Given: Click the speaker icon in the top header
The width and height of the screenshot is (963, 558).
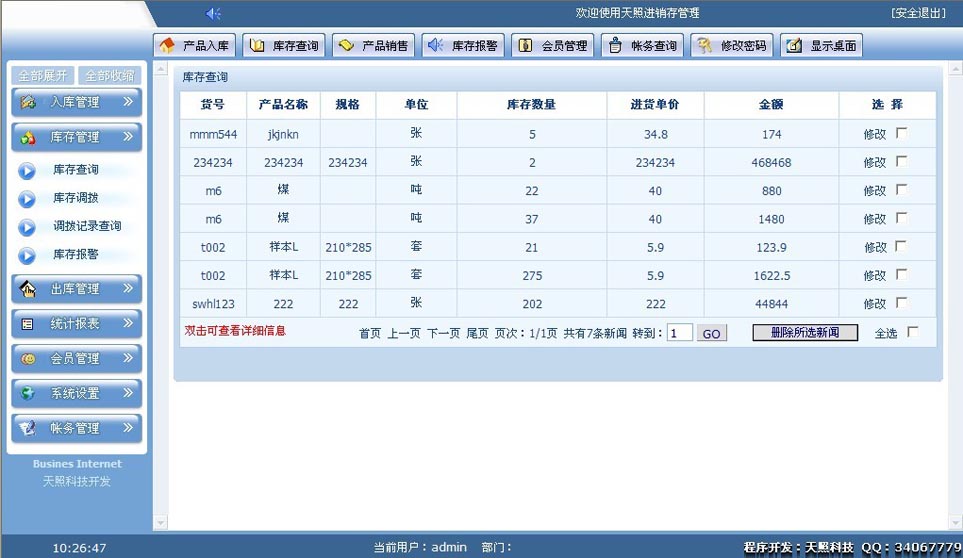Looking at the screenshot, I should 213,14.
